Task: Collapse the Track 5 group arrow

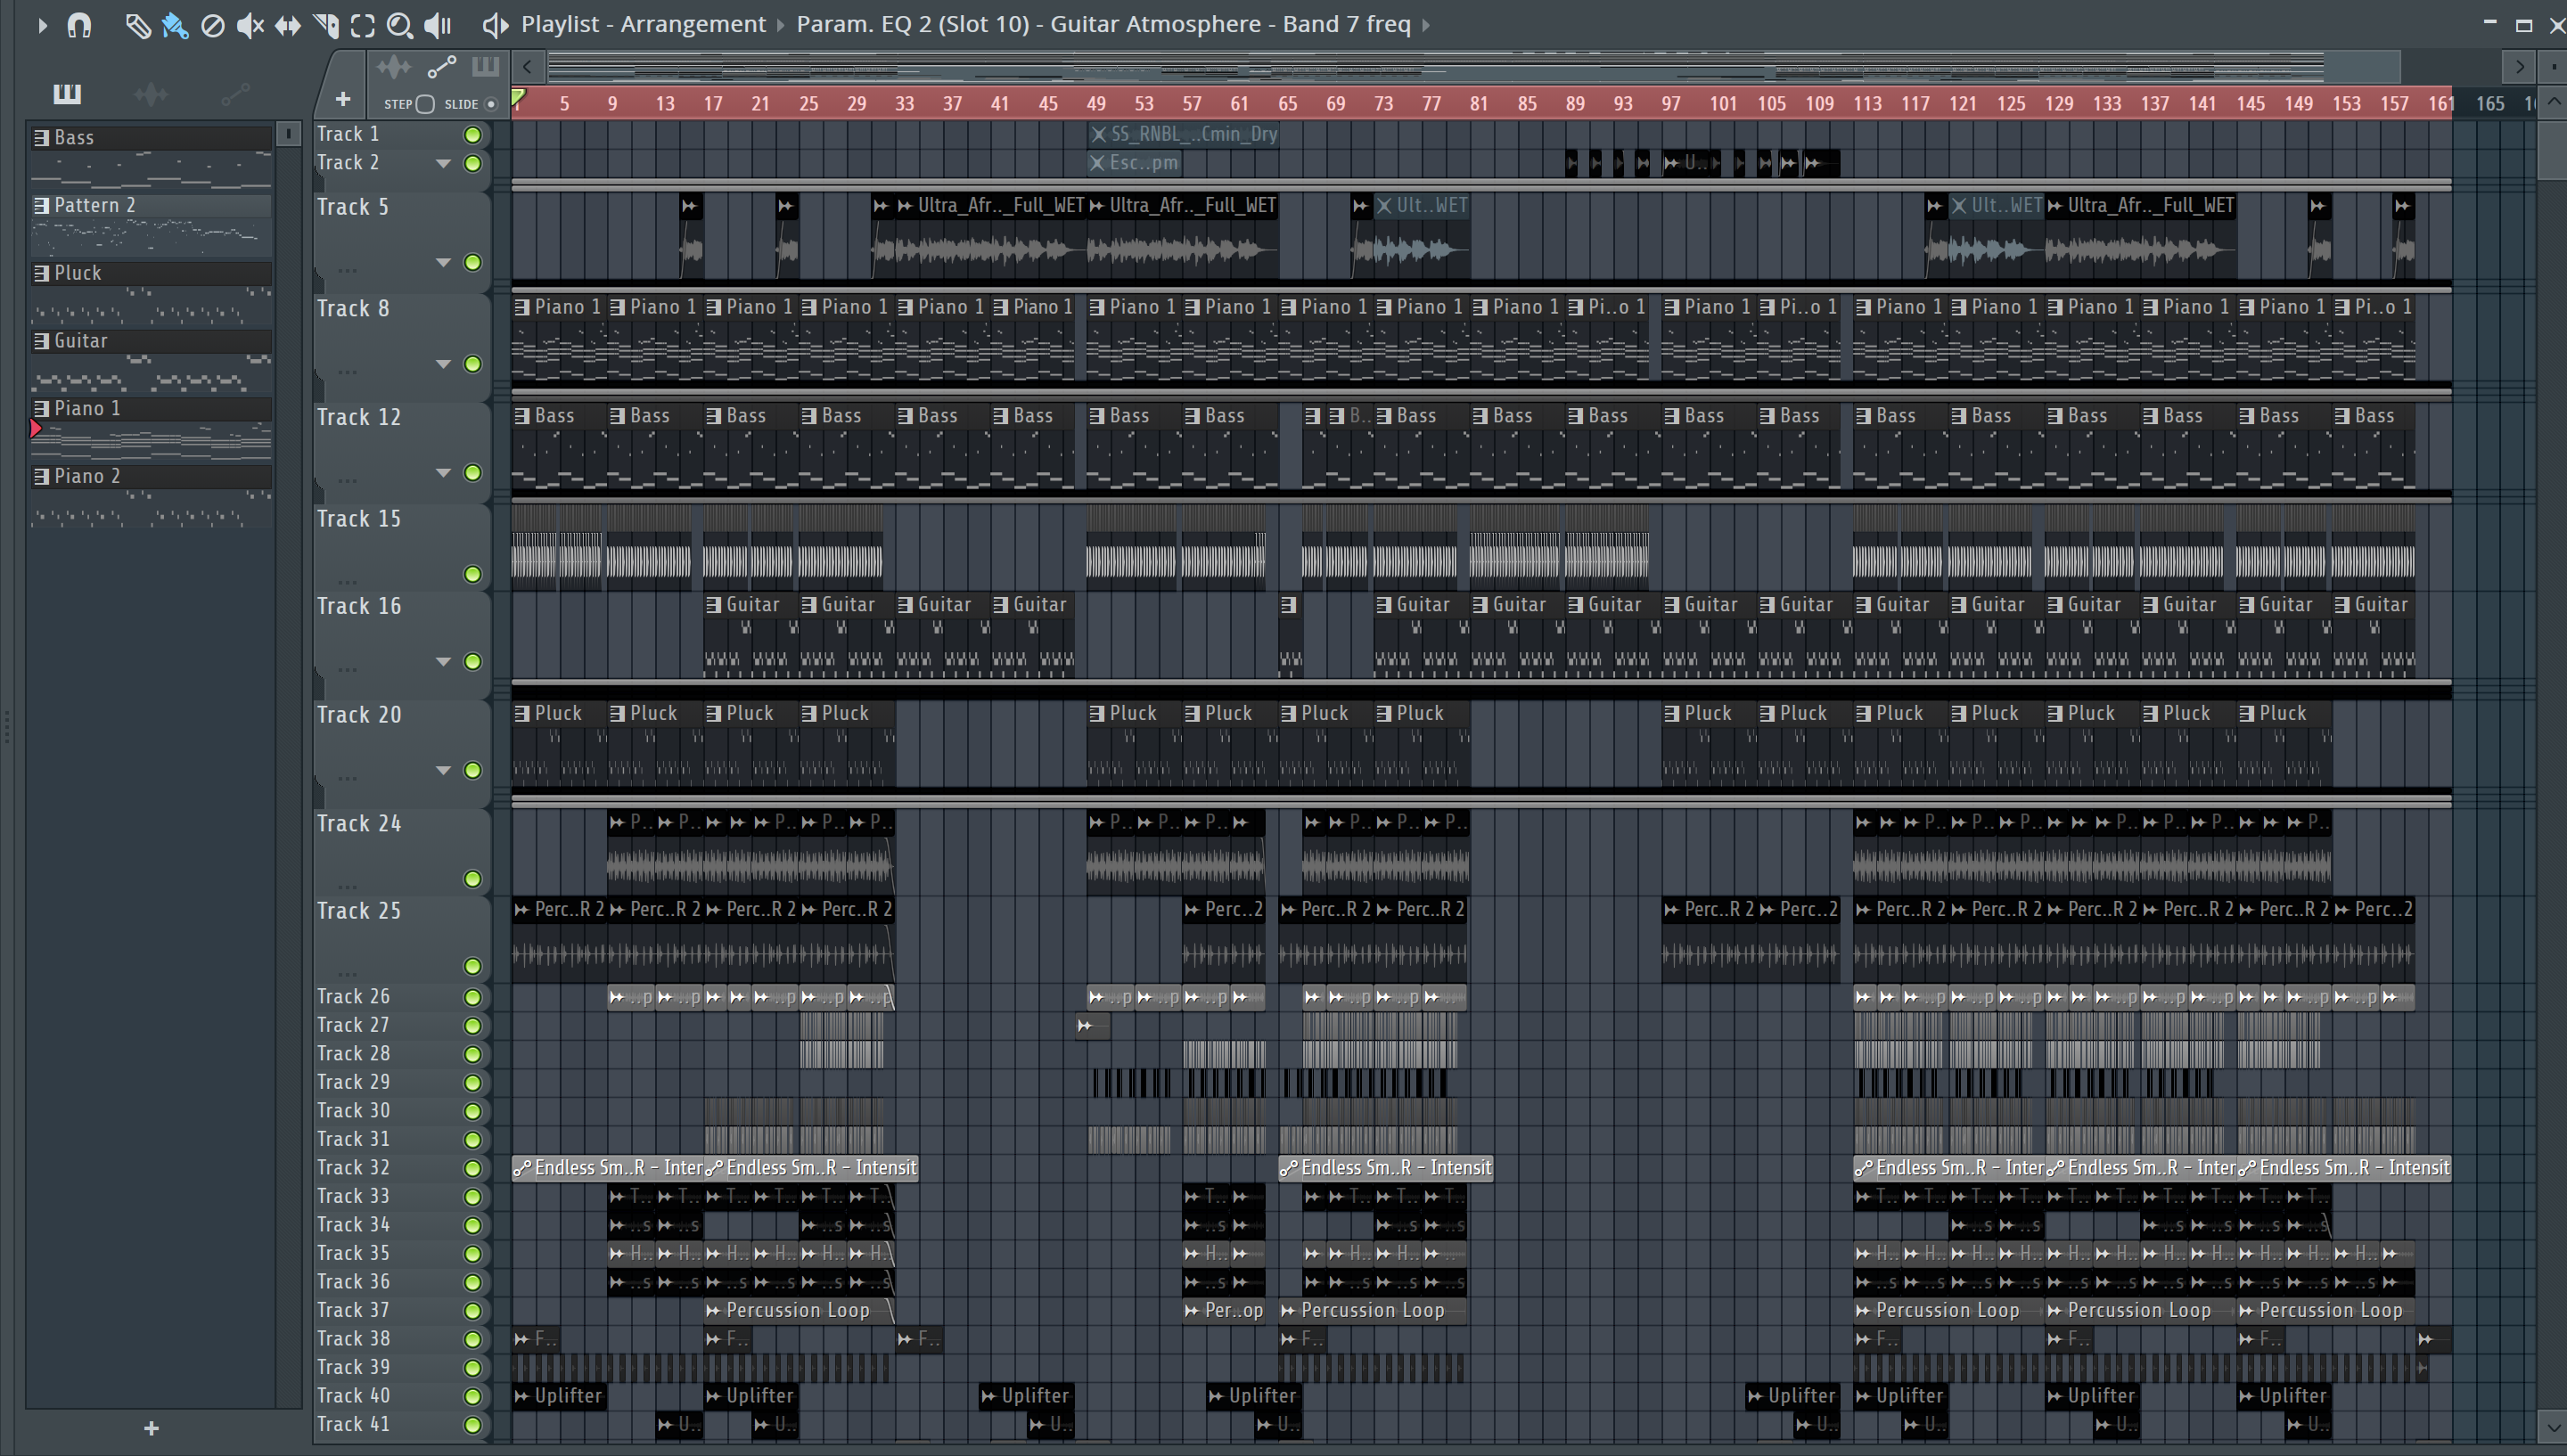Action: (x=443, y=262)
